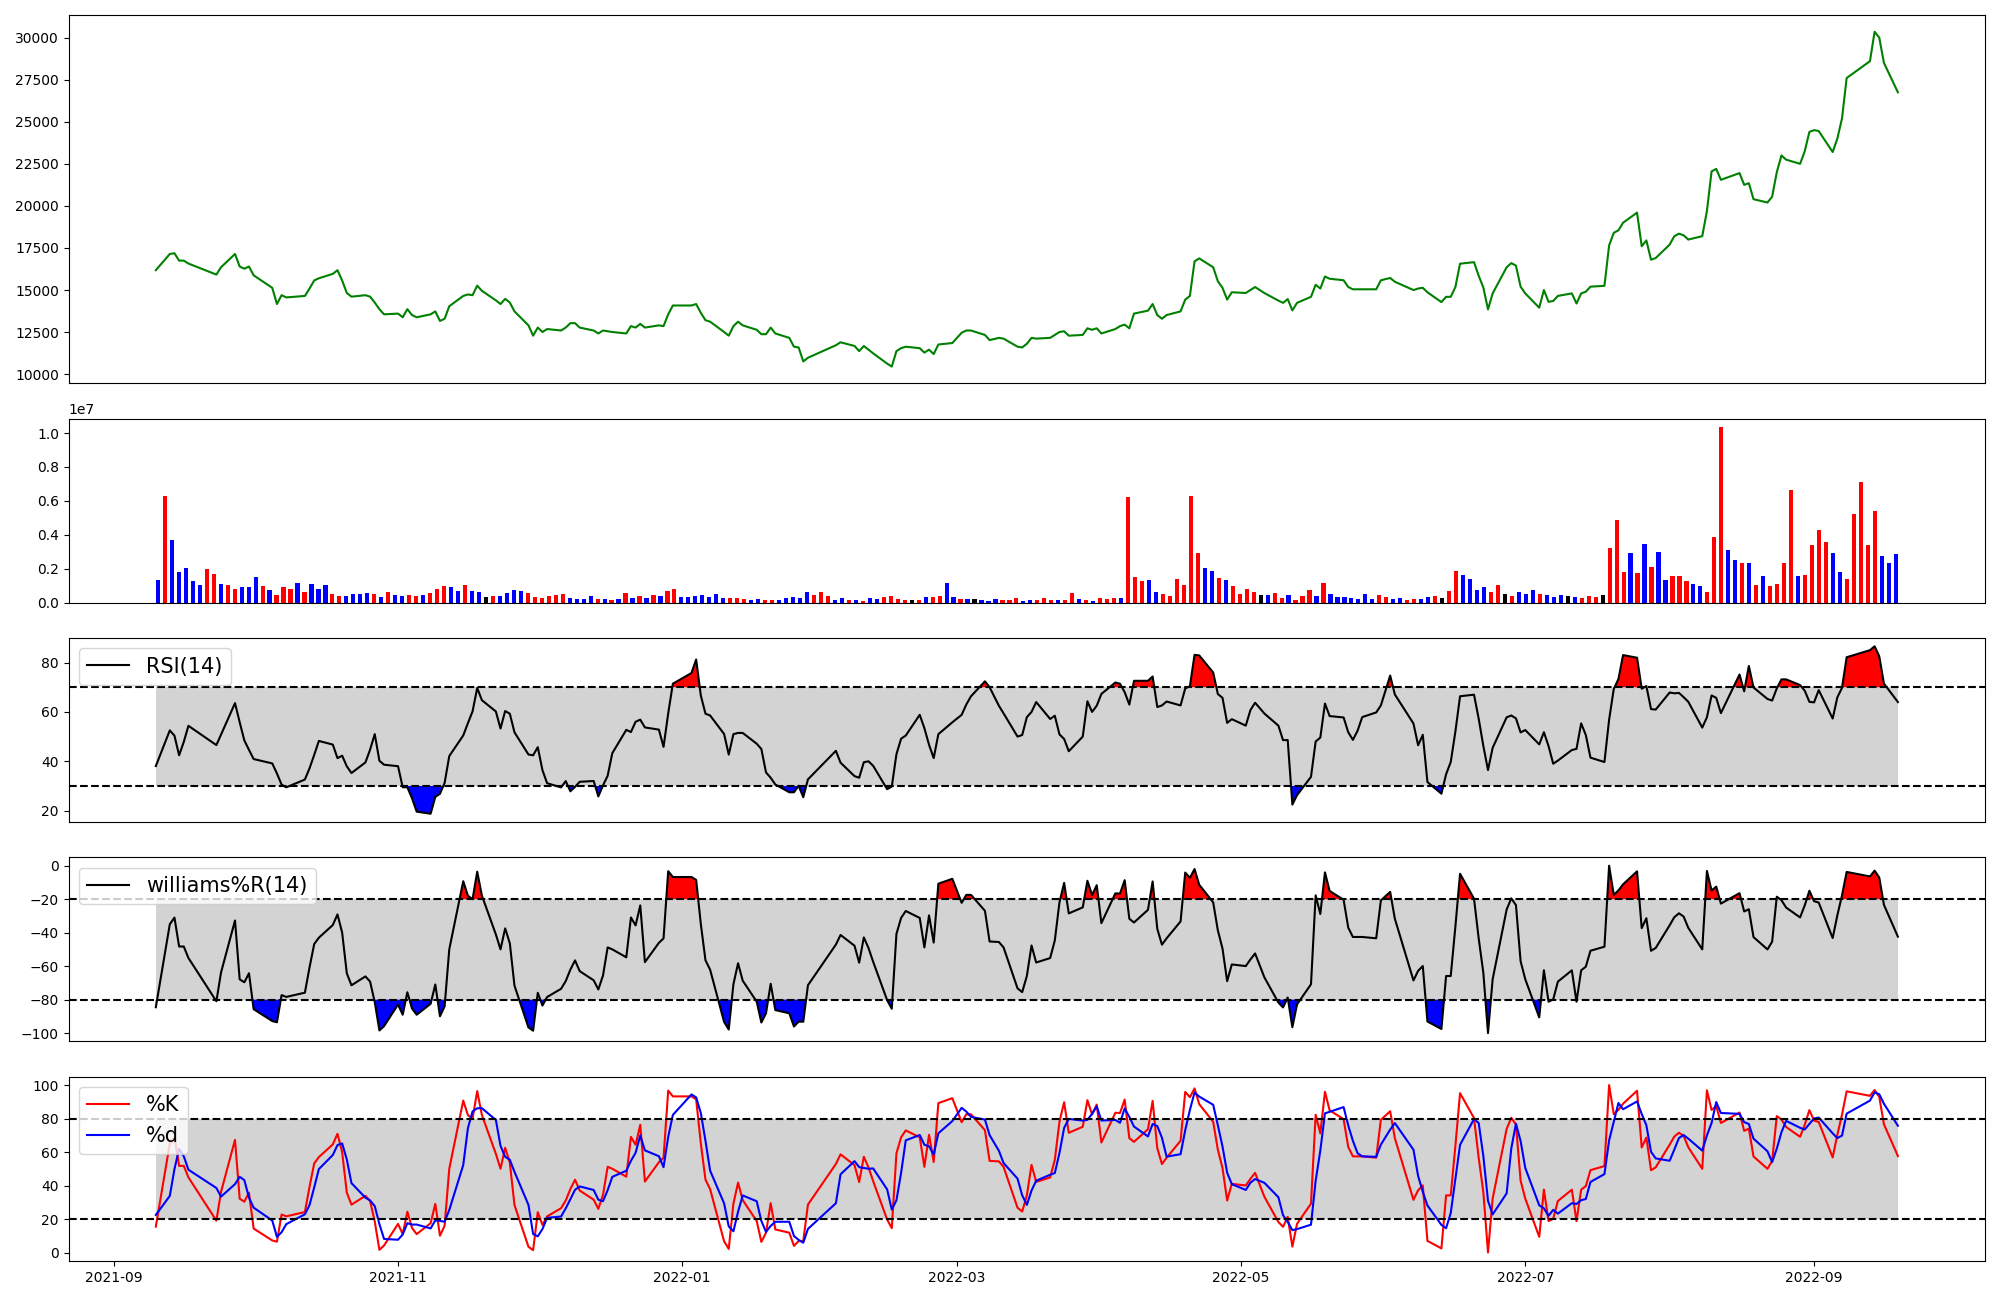This screenshot has height=1300, width=2000.
Task: Click the 2022-09 x-axis date label
Action: click(1813, 1277)
